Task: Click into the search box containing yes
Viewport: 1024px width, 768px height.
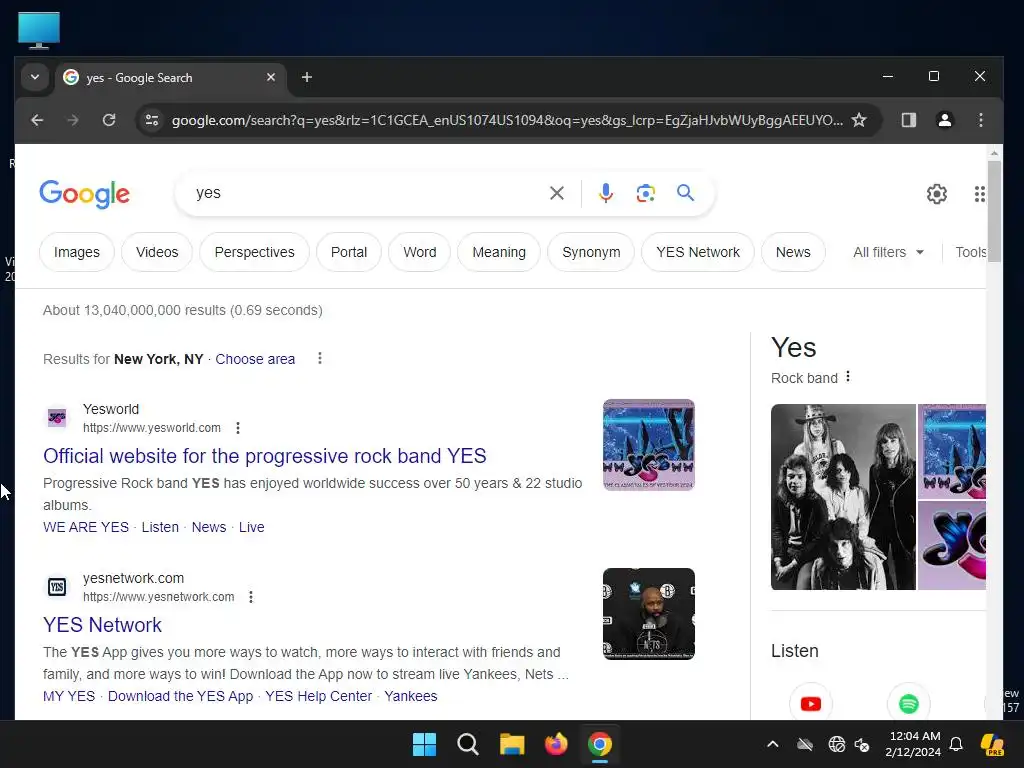Action: point(366,193)
